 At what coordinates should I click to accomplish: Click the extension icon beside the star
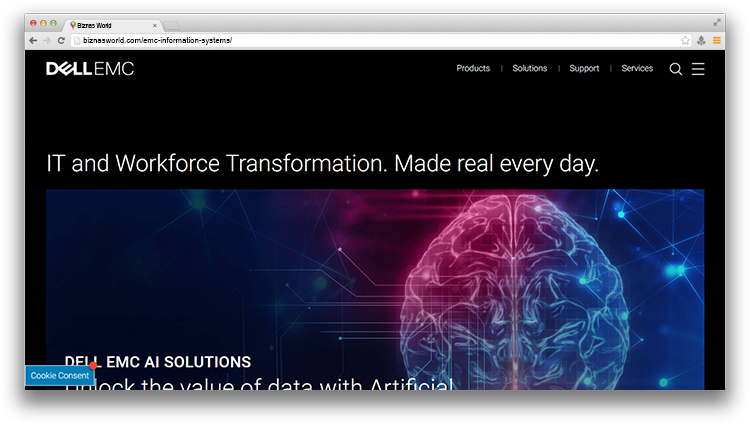pos(701,41)
